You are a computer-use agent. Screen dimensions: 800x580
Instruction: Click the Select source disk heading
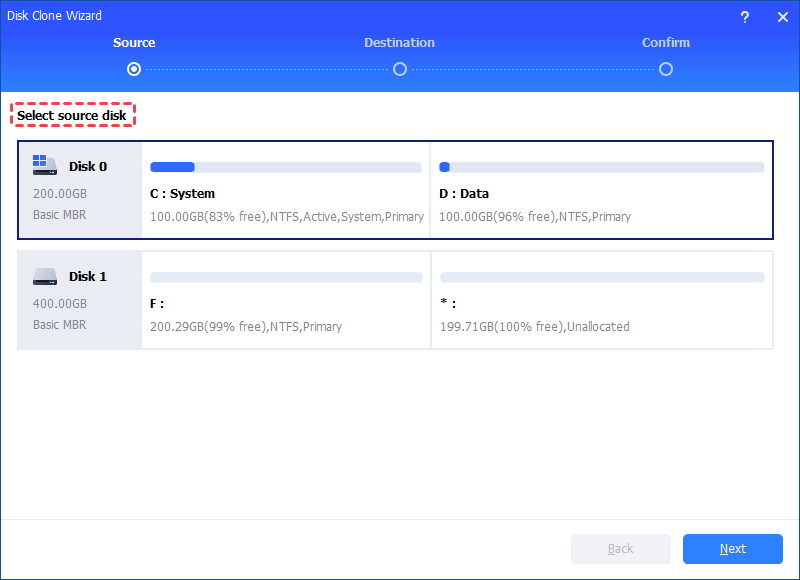point(73,114)
